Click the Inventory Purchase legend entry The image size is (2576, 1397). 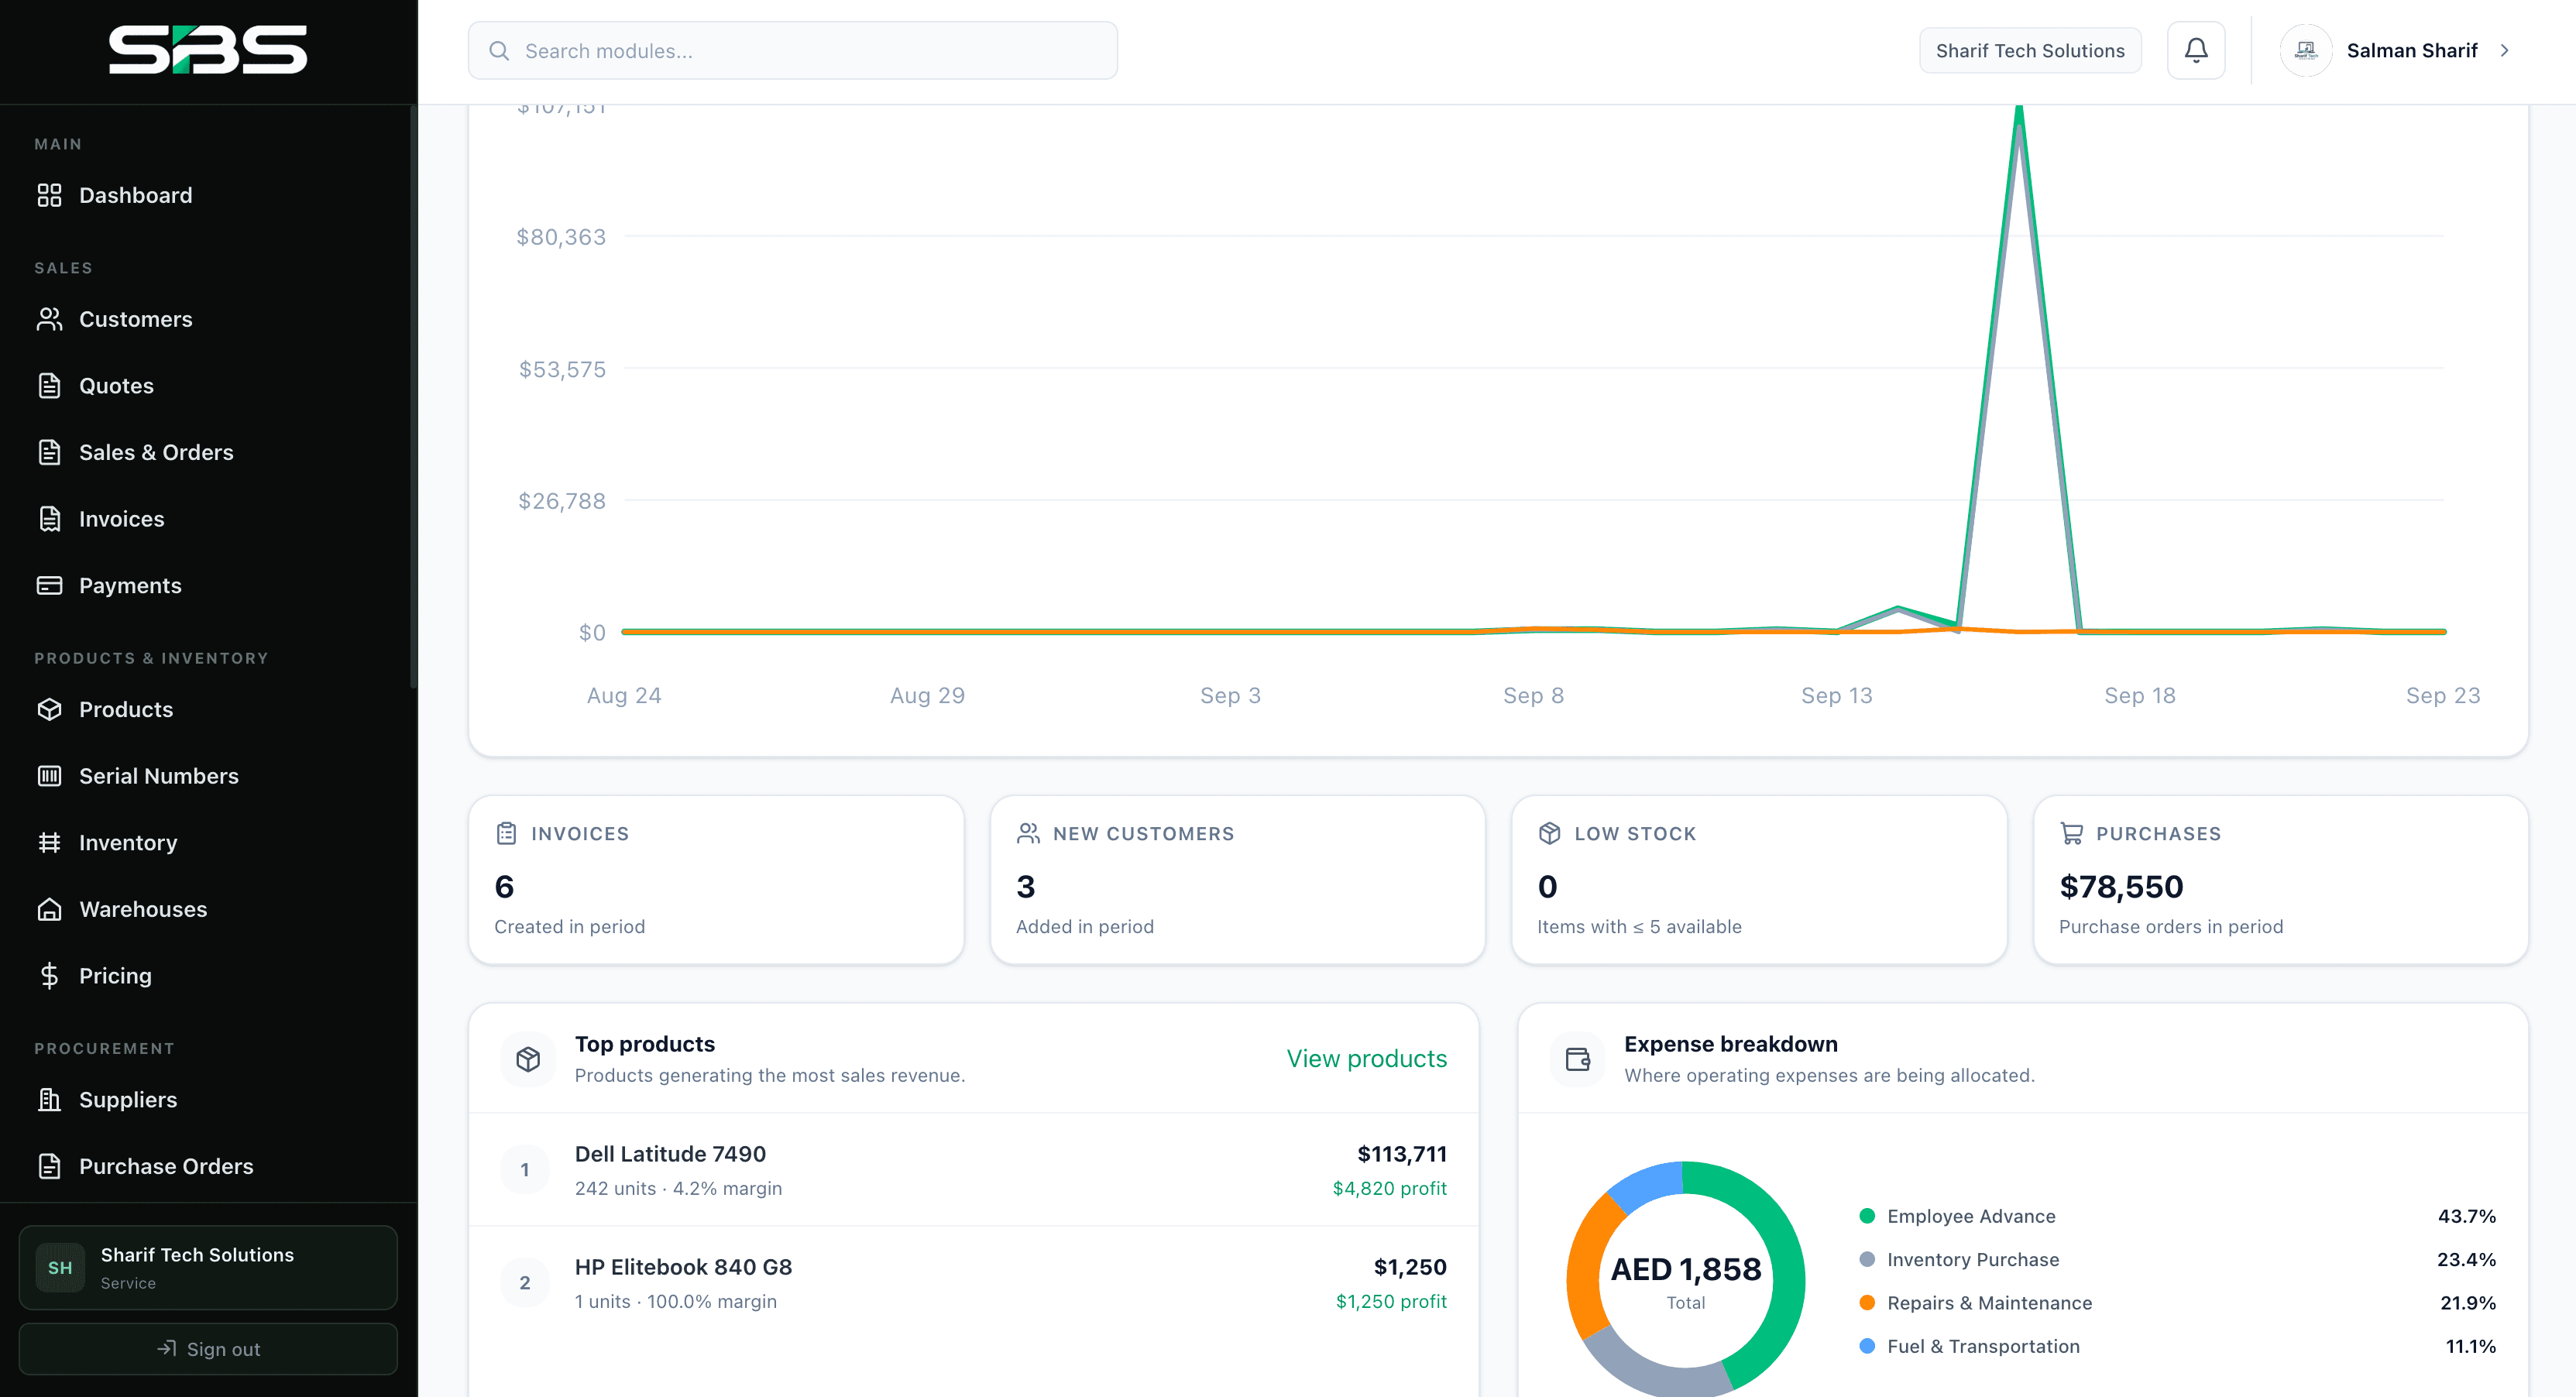[2177, 1259]
